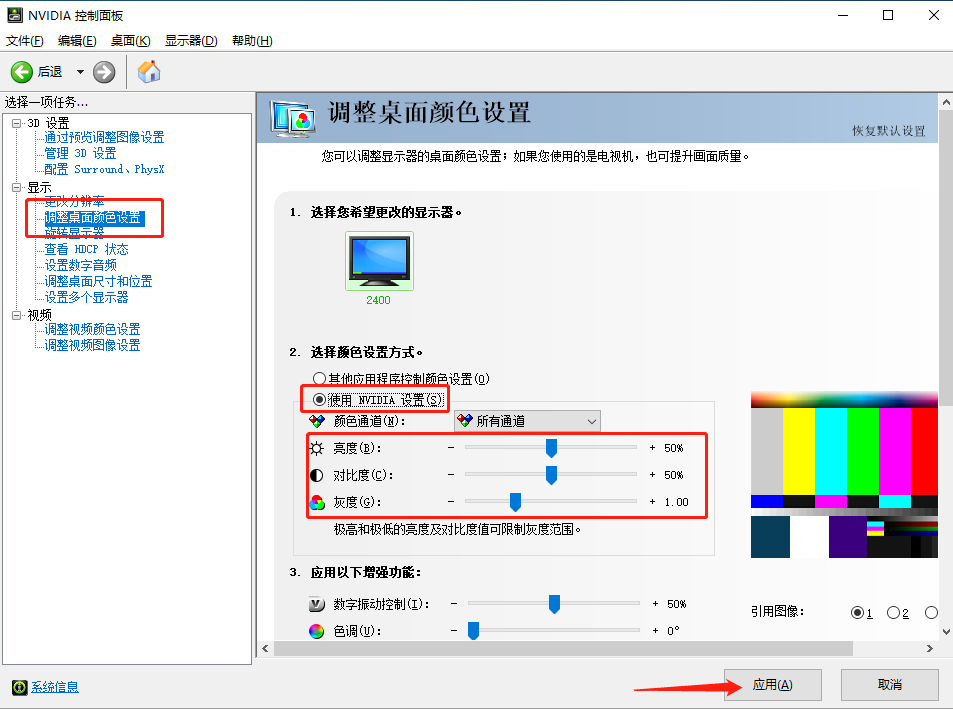The width and height of the screenshot is (953, 709).
Task: Click the Digital Vibrance icon
Action: tap(316, 604)
